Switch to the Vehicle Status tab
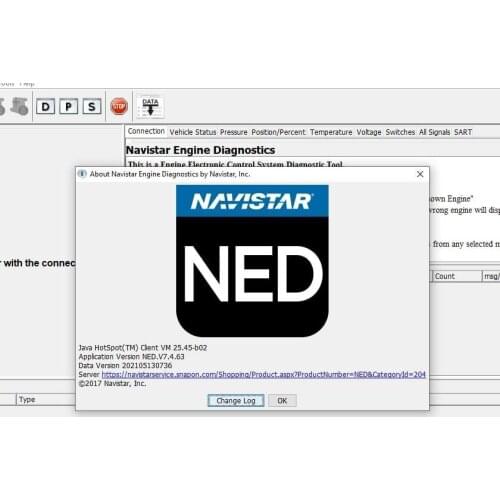This screenshot has width=500, height=500. (x=193, y=132)
